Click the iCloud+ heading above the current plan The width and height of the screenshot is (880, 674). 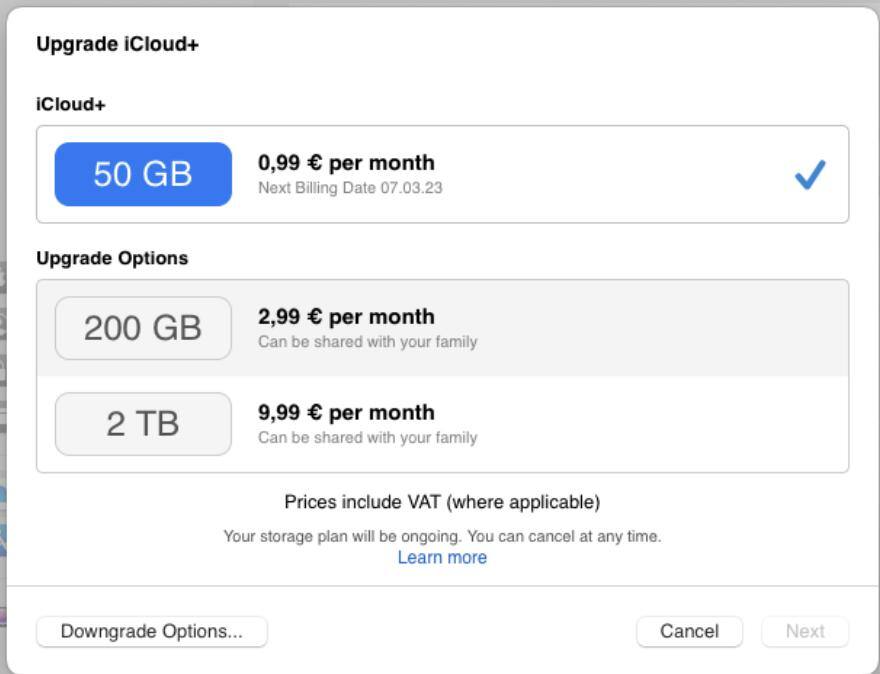pos(71,104)
